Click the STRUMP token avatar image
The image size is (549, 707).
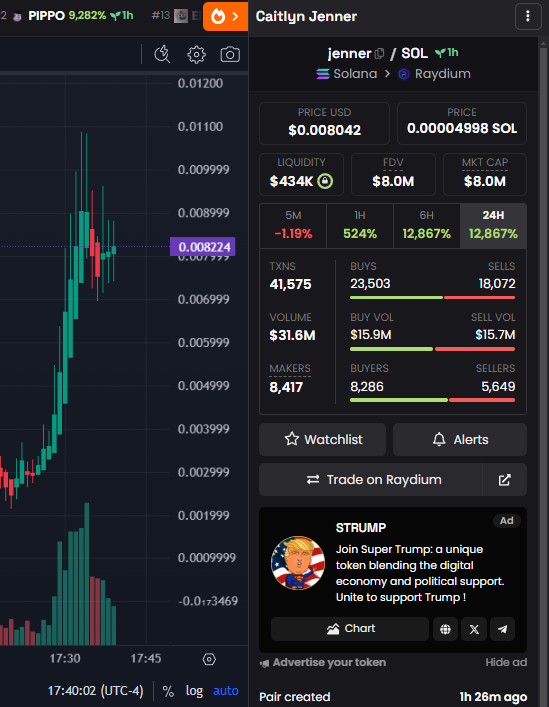point(297,563)
